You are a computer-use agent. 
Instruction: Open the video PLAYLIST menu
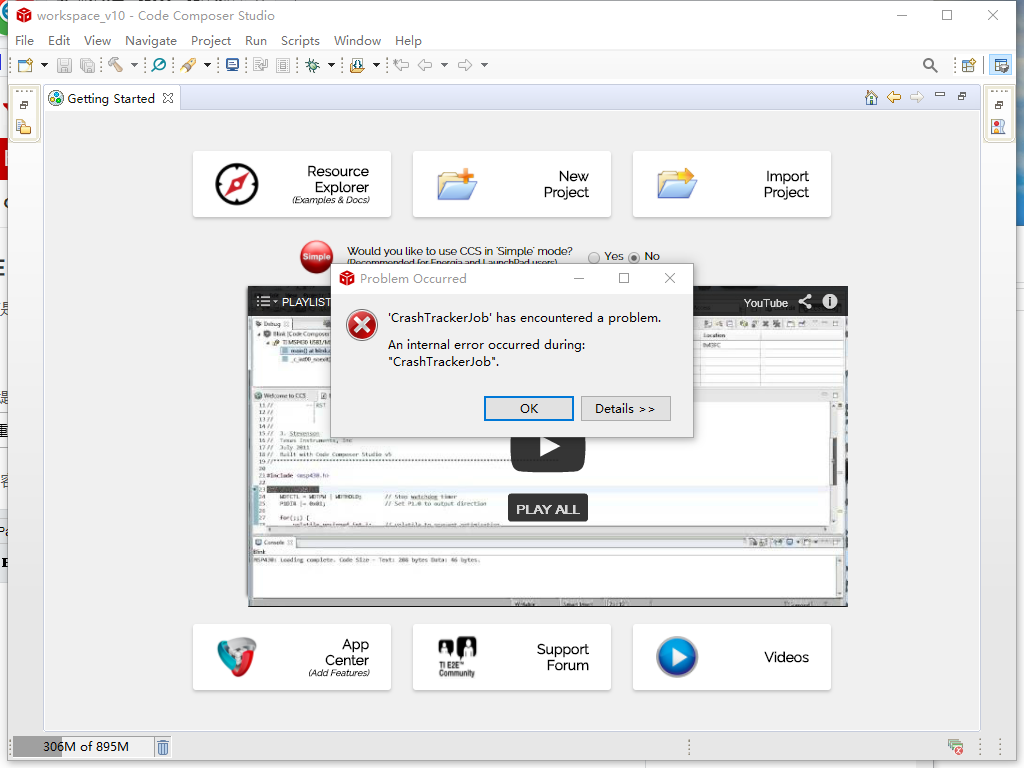(x=293, y=302)
